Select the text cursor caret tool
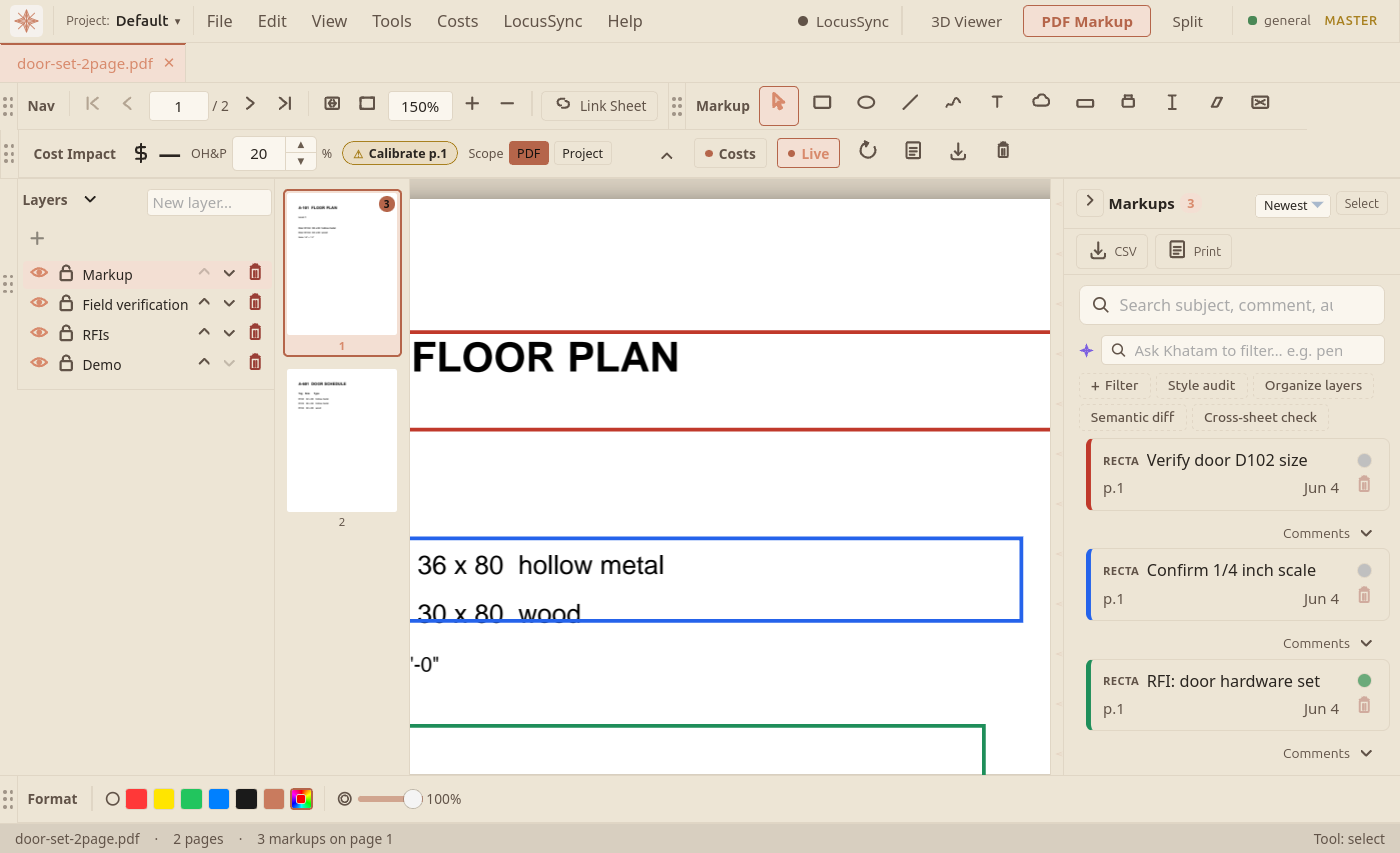Image resolution: width=1400 pixels, height=853 pixels. (1172, 102)
